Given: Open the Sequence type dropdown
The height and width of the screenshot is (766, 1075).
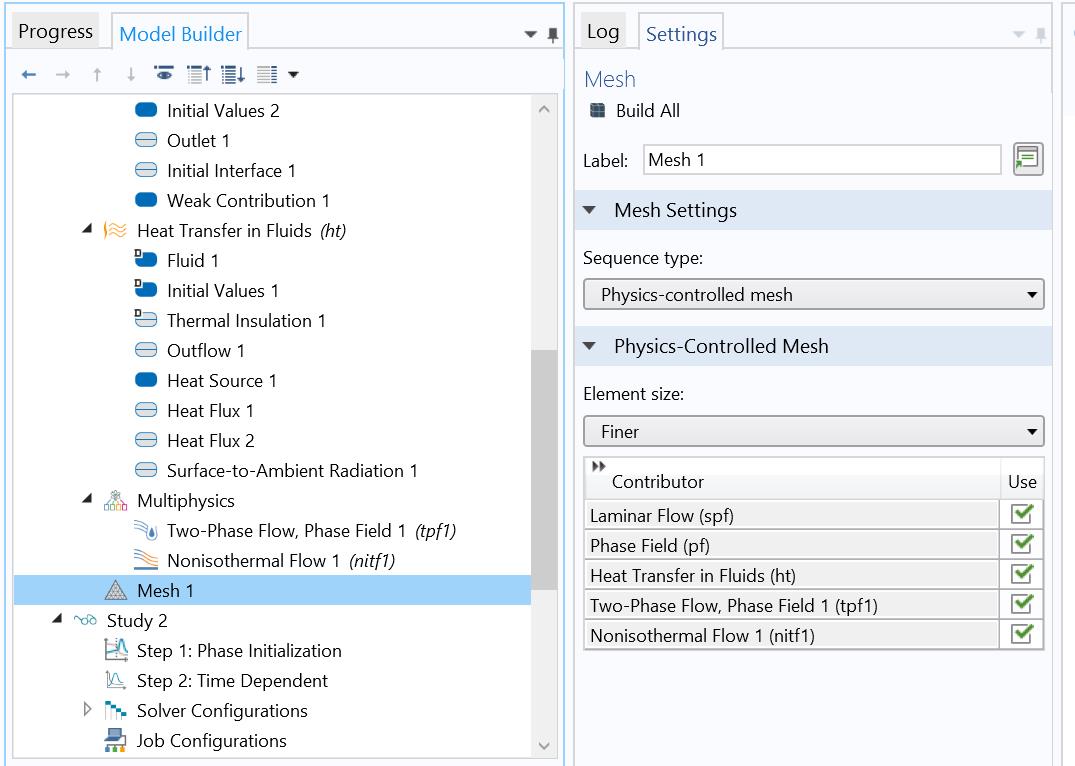Looking at the screenshot, I should point(813,295).
